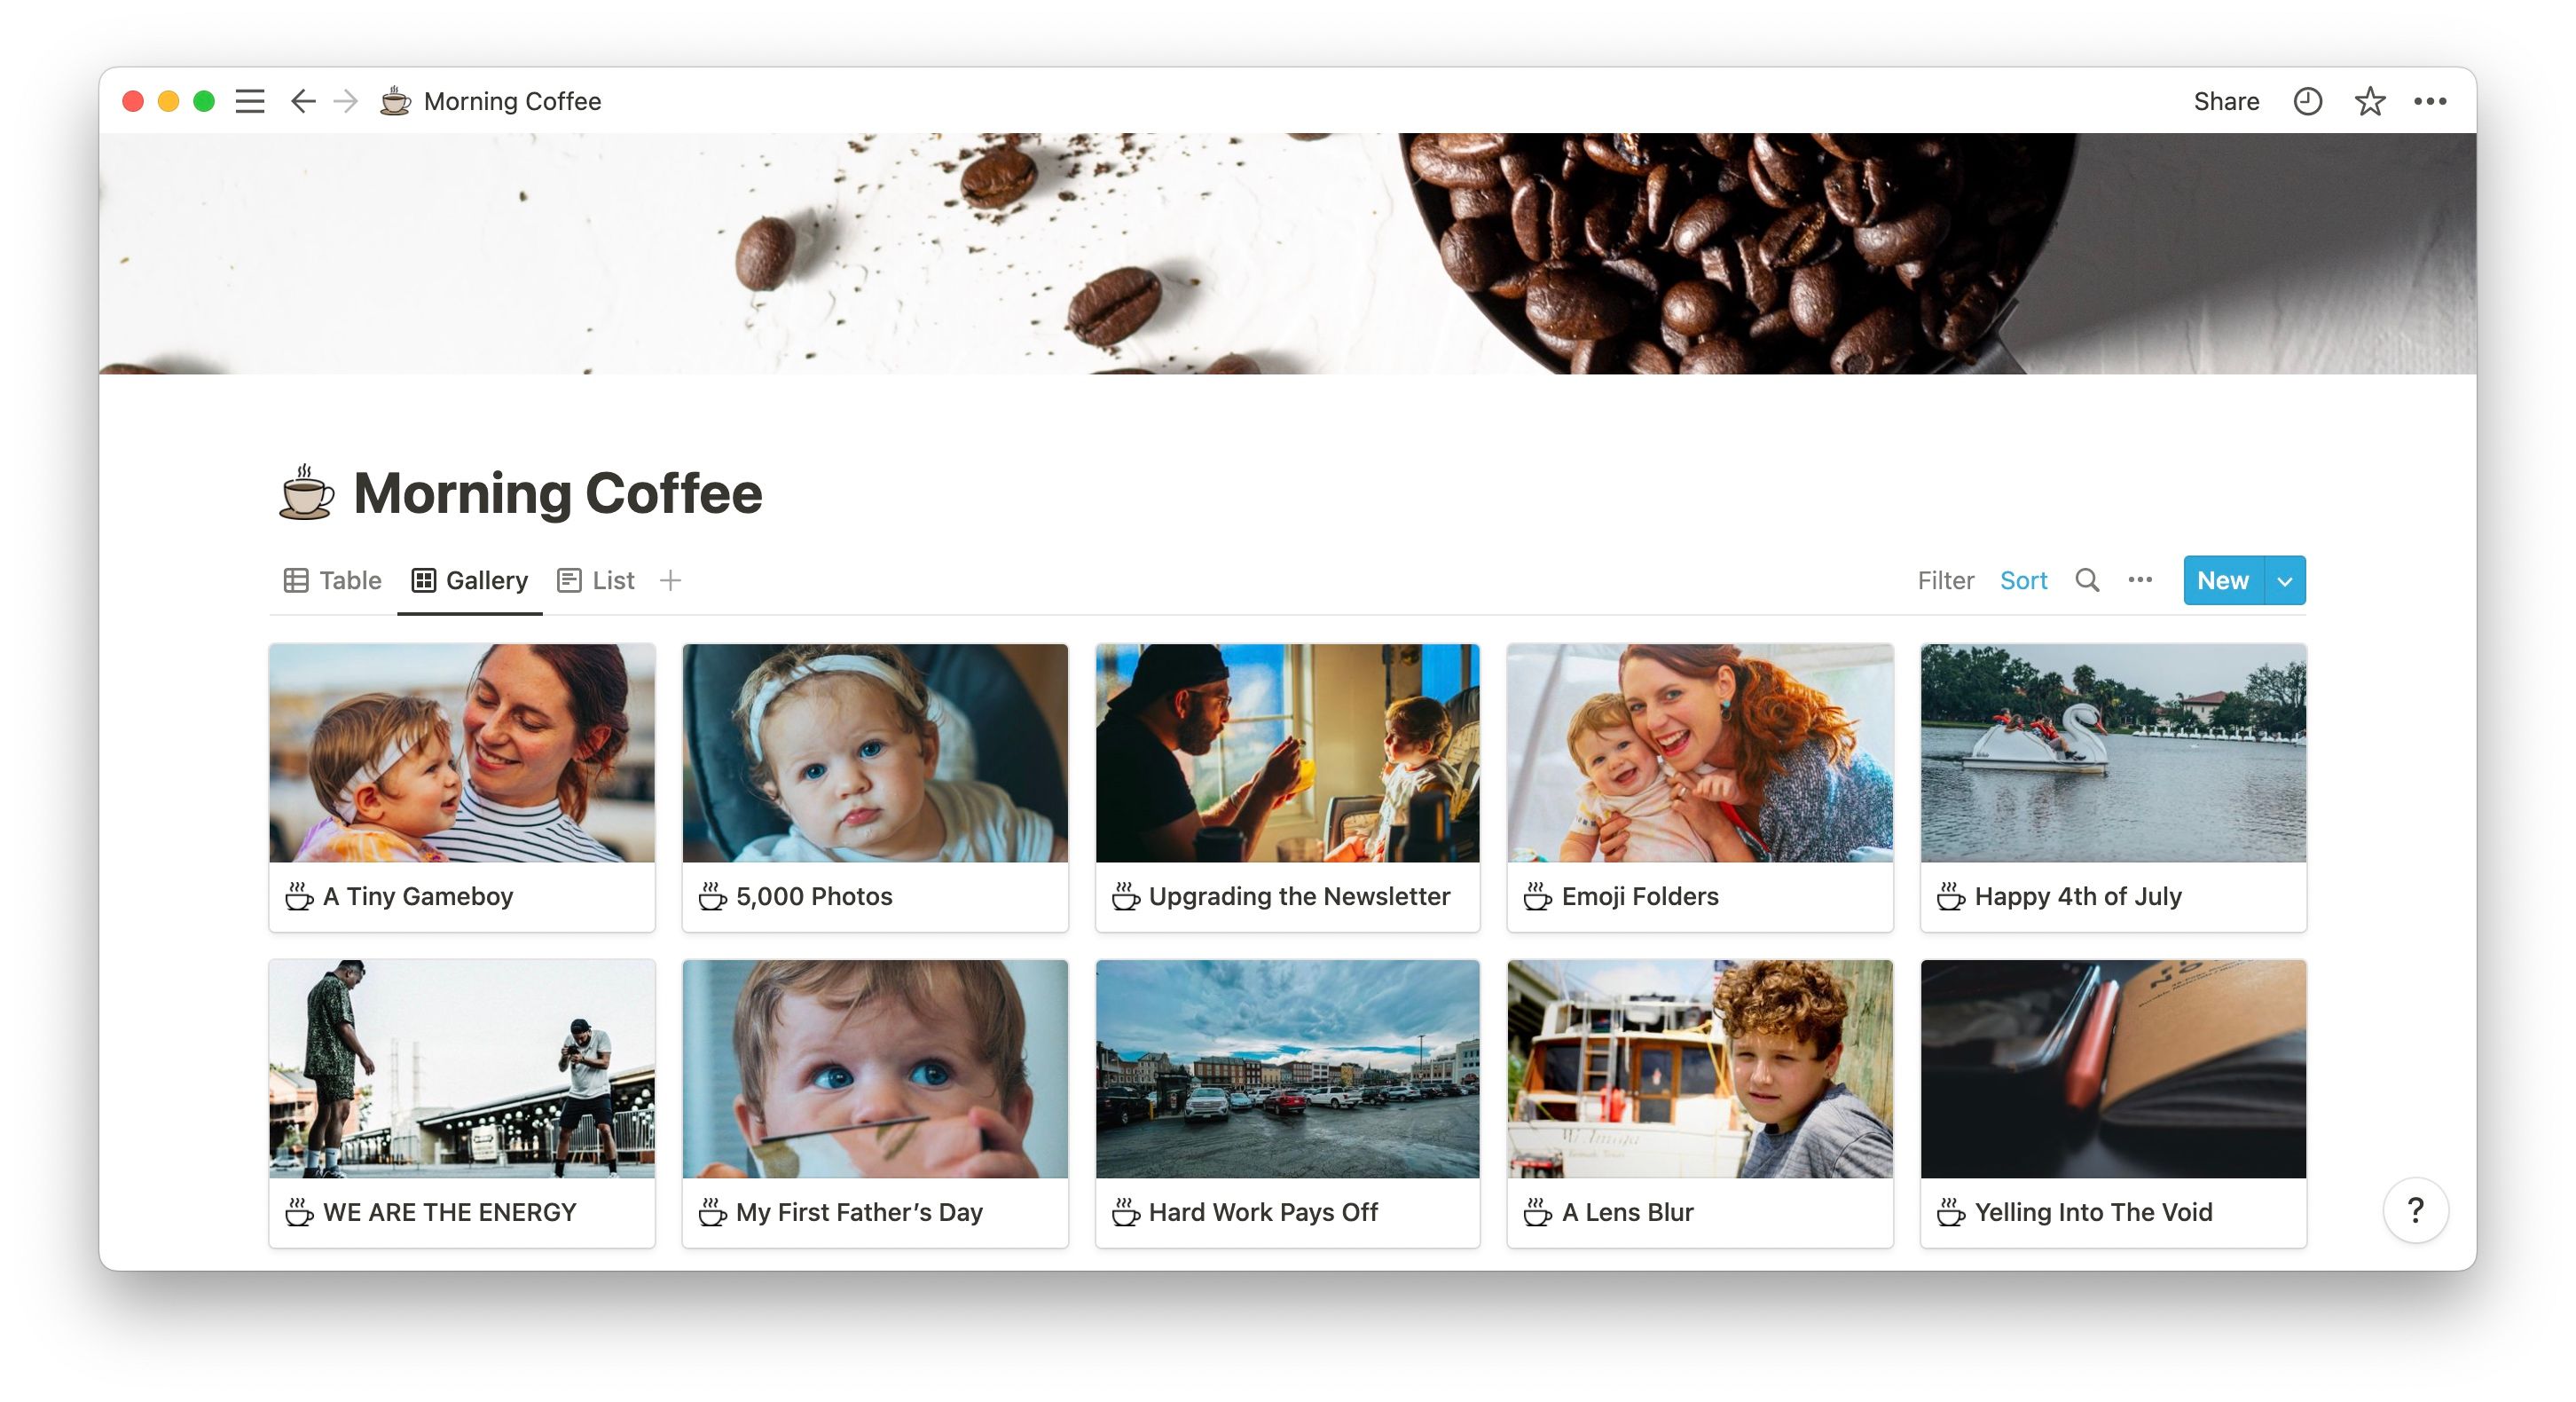Expand the New button dropdown arrow
Viewport: 2576px width, 1402px height.
click(x=2284, y=580)
